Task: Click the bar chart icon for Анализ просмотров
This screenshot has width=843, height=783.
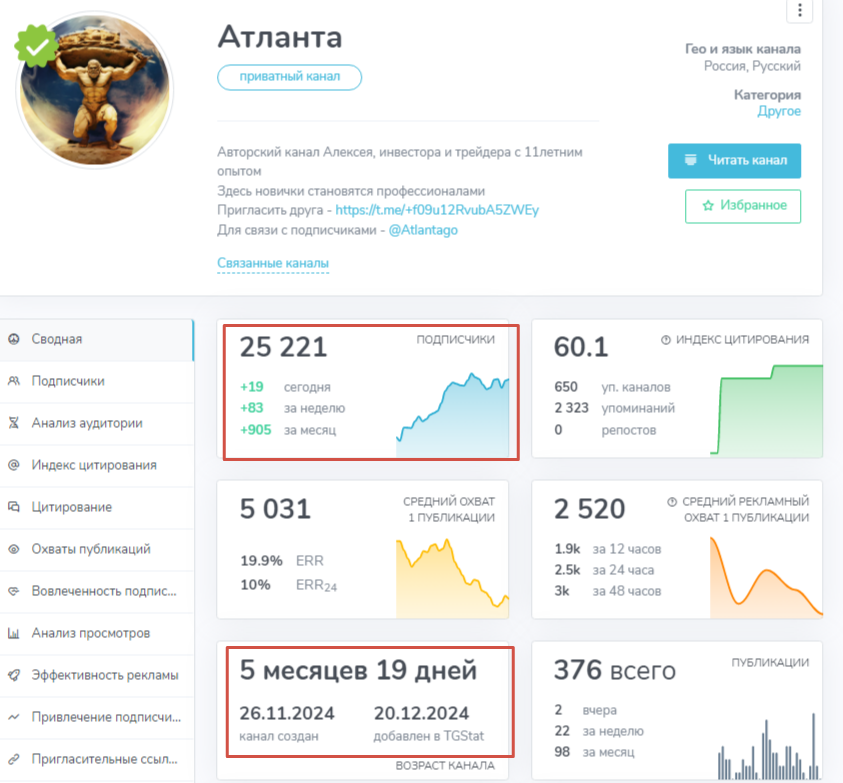Action: coord(14,633)
